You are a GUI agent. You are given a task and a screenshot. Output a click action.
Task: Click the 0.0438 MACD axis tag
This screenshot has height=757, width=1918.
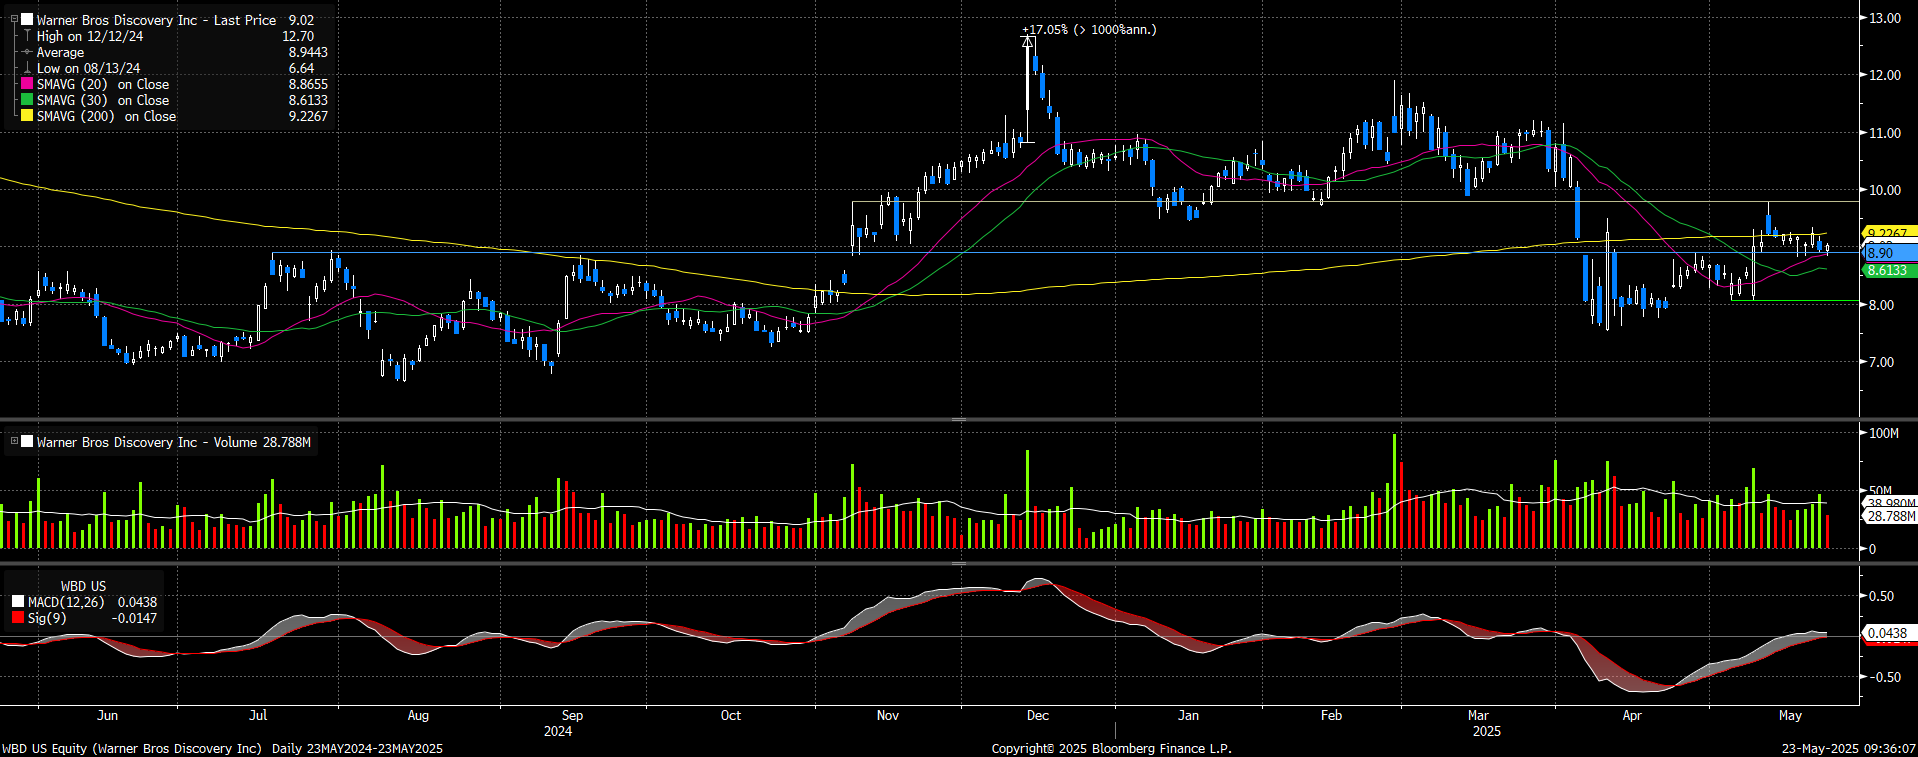1888,633
